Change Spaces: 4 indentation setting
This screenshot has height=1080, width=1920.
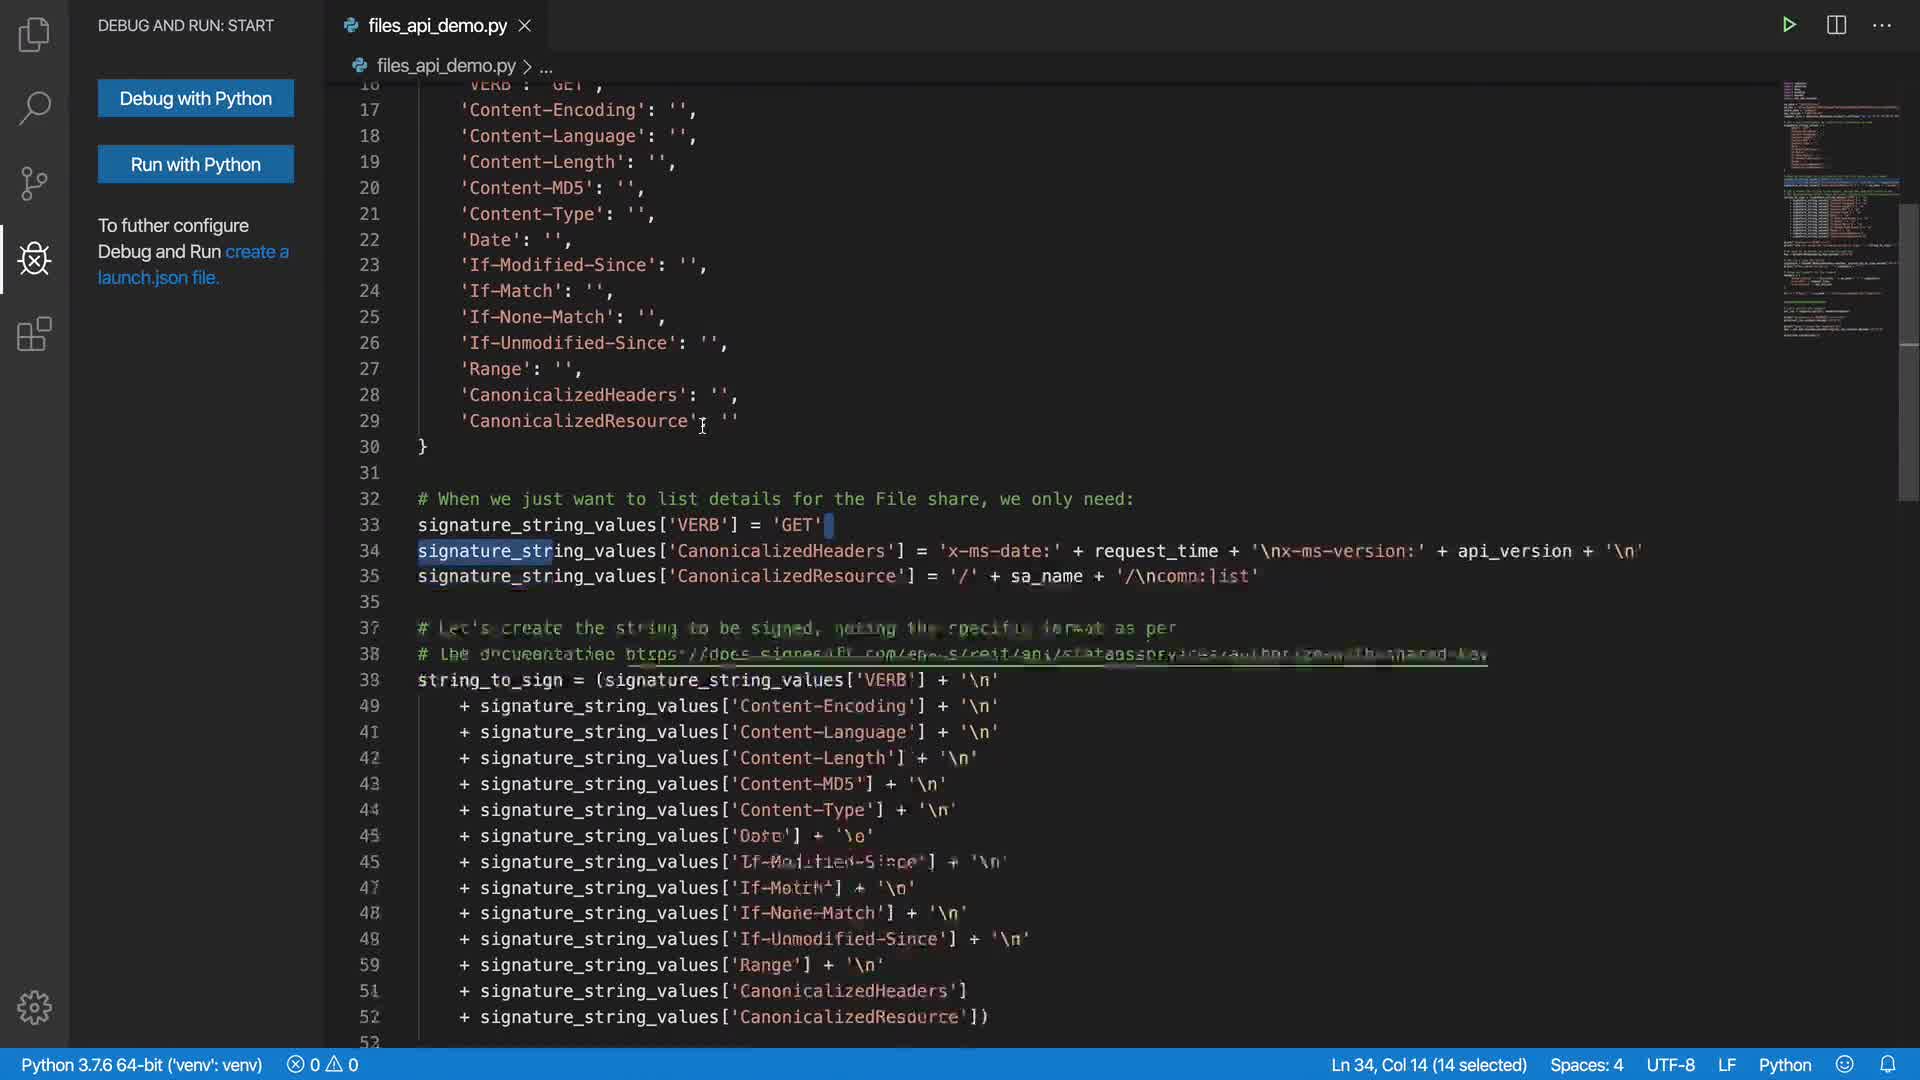1586,1065
